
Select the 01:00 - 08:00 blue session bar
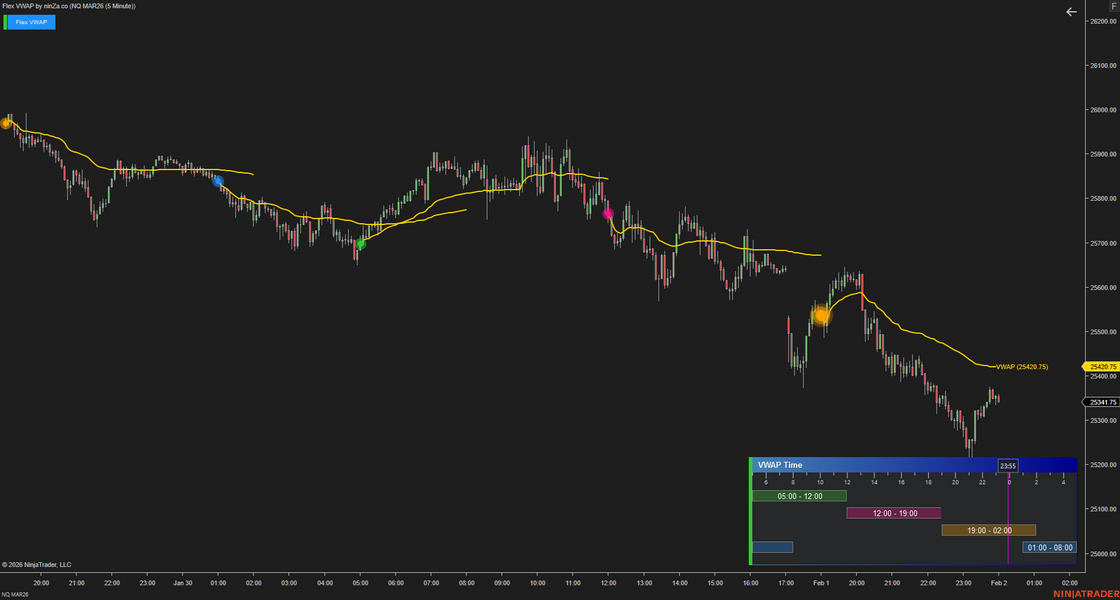(x=1049, y=547)
